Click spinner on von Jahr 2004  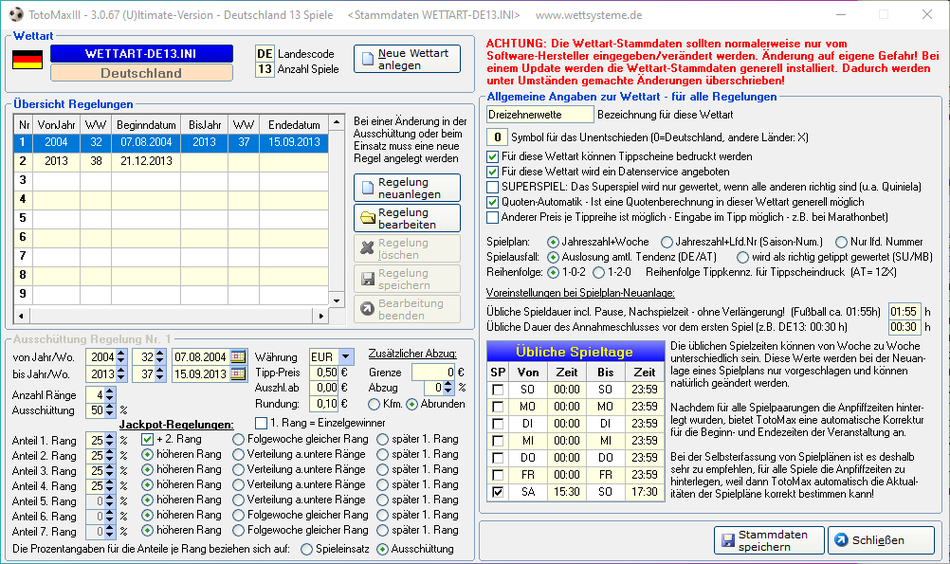[121, 357]
